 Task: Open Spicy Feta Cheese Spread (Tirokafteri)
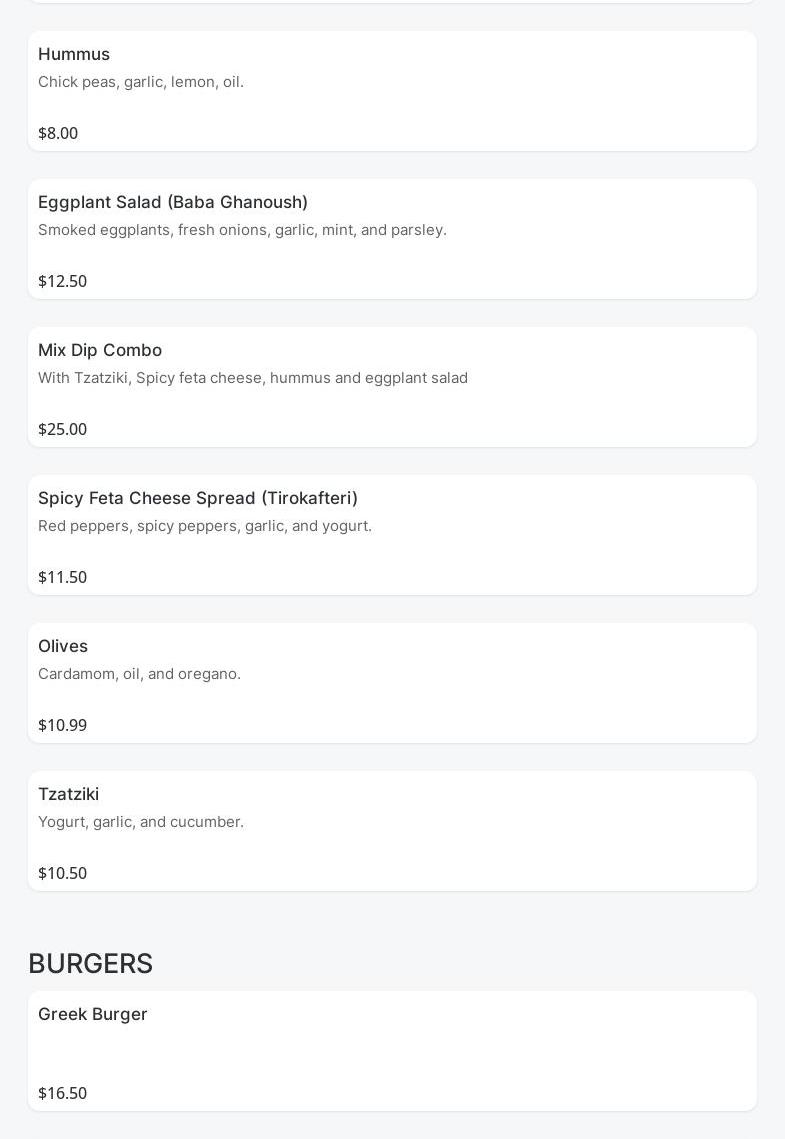point(198,498)
